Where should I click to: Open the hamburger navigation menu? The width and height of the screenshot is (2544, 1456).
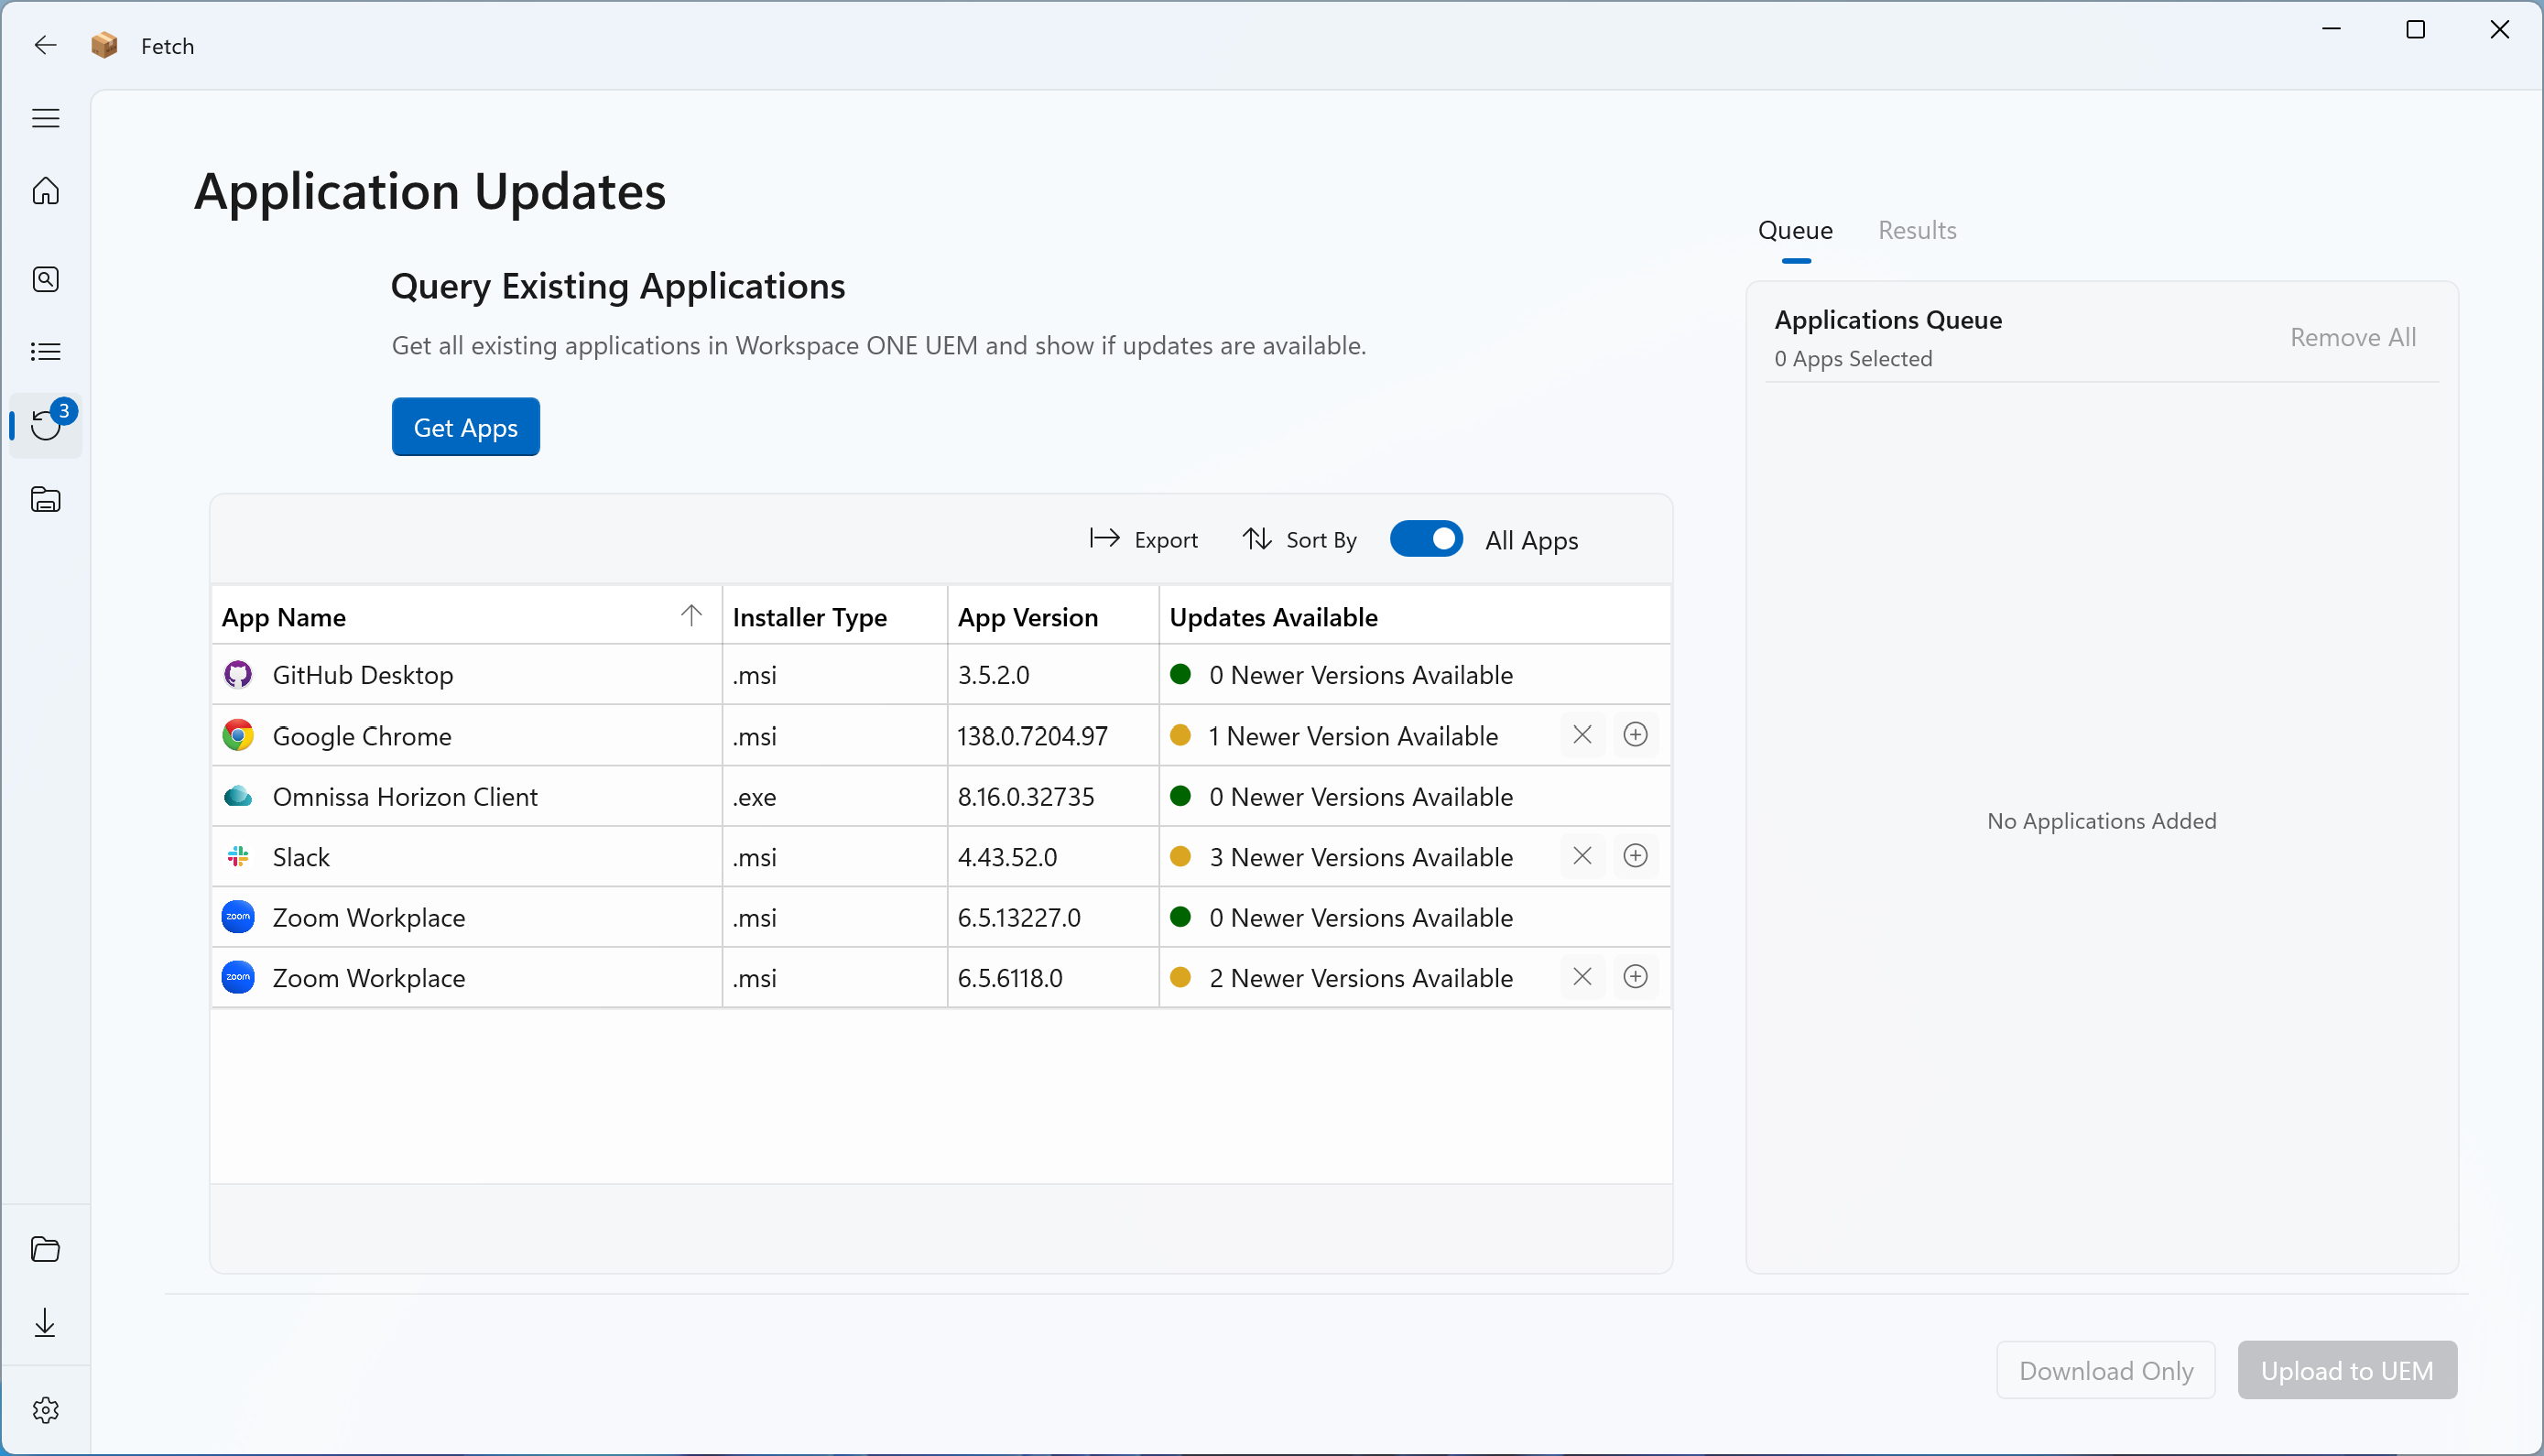(45, 118)
